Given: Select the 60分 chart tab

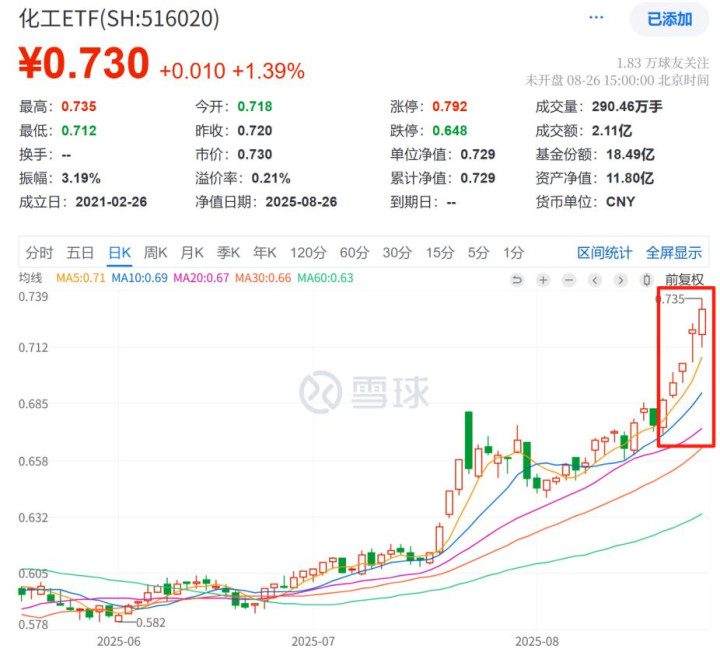Looking at the screenshot, I should [354, 253].
